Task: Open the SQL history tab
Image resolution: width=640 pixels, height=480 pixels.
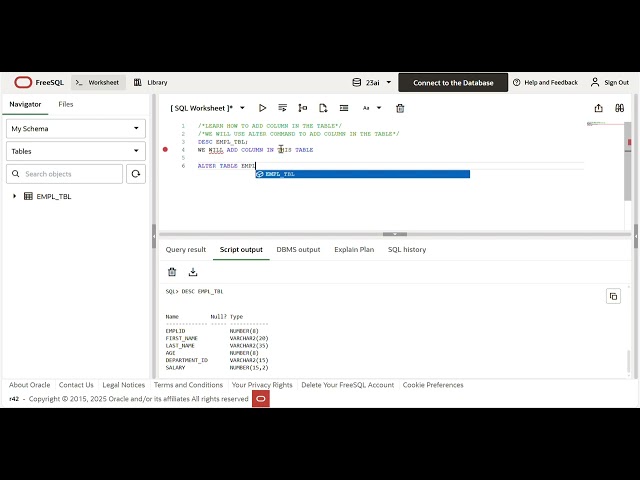Action: [407, 250]
